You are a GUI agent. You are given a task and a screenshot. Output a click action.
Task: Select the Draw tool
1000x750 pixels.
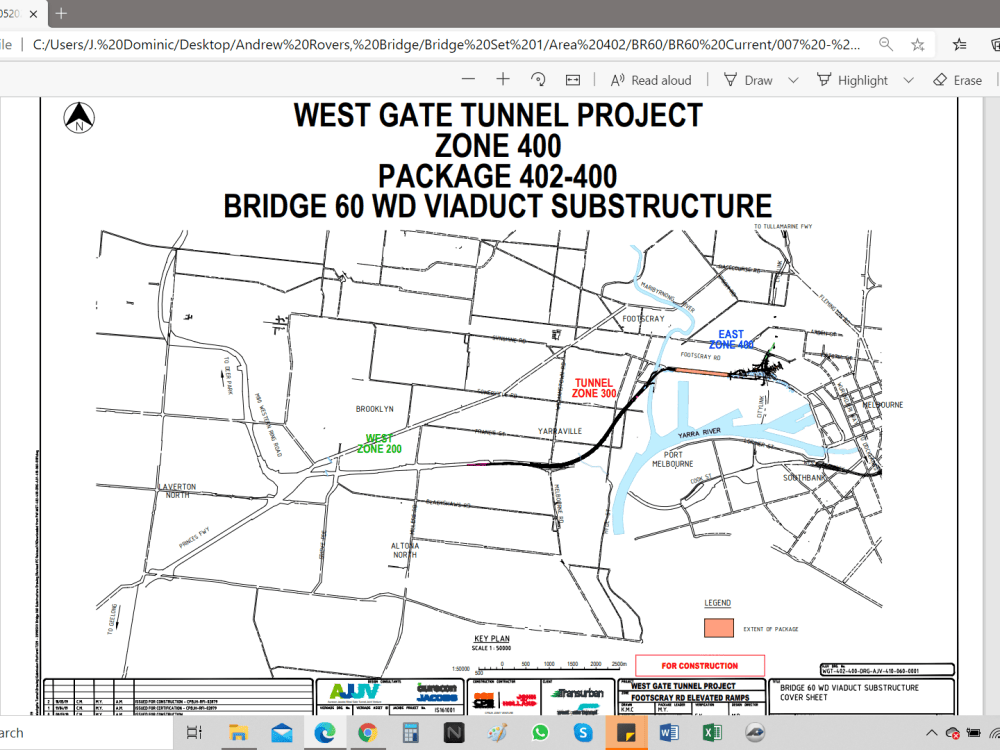click(748, 80)
